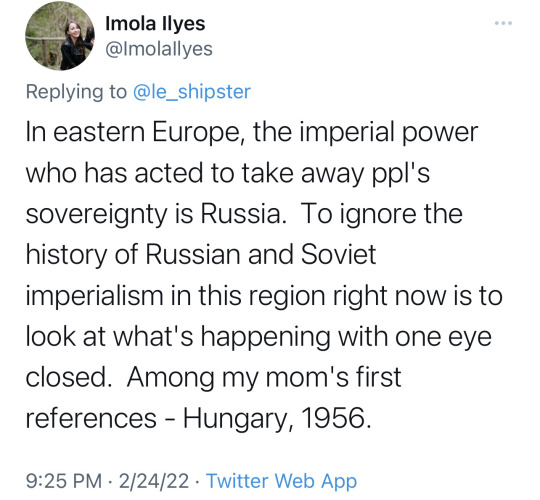Screen dimensions: 540x500
Task: Click the word 'Russia.' in the tweet
Action: point(243,213)
